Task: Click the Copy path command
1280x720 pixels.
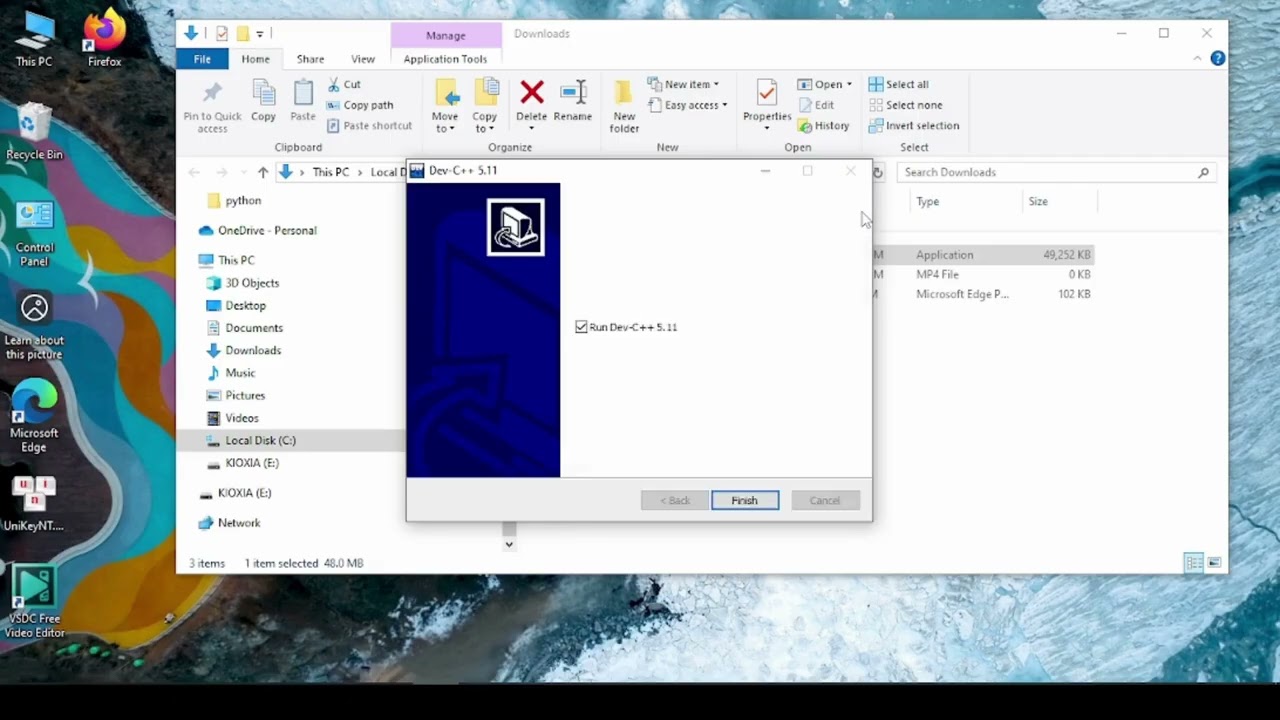Action: point(360,105)
